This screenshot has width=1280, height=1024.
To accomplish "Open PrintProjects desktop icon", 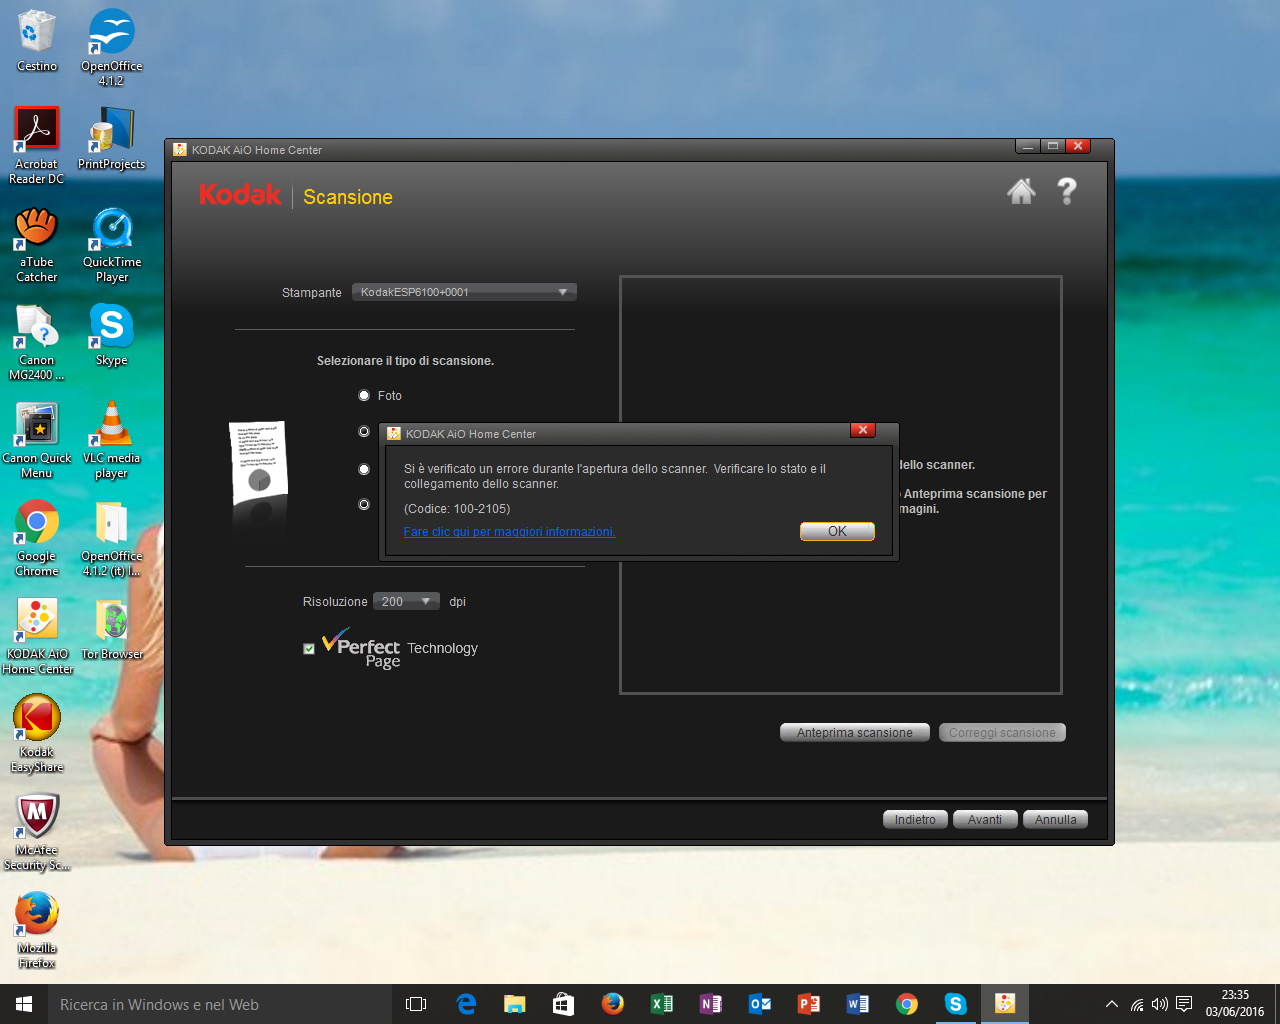I will pos(112,138).
